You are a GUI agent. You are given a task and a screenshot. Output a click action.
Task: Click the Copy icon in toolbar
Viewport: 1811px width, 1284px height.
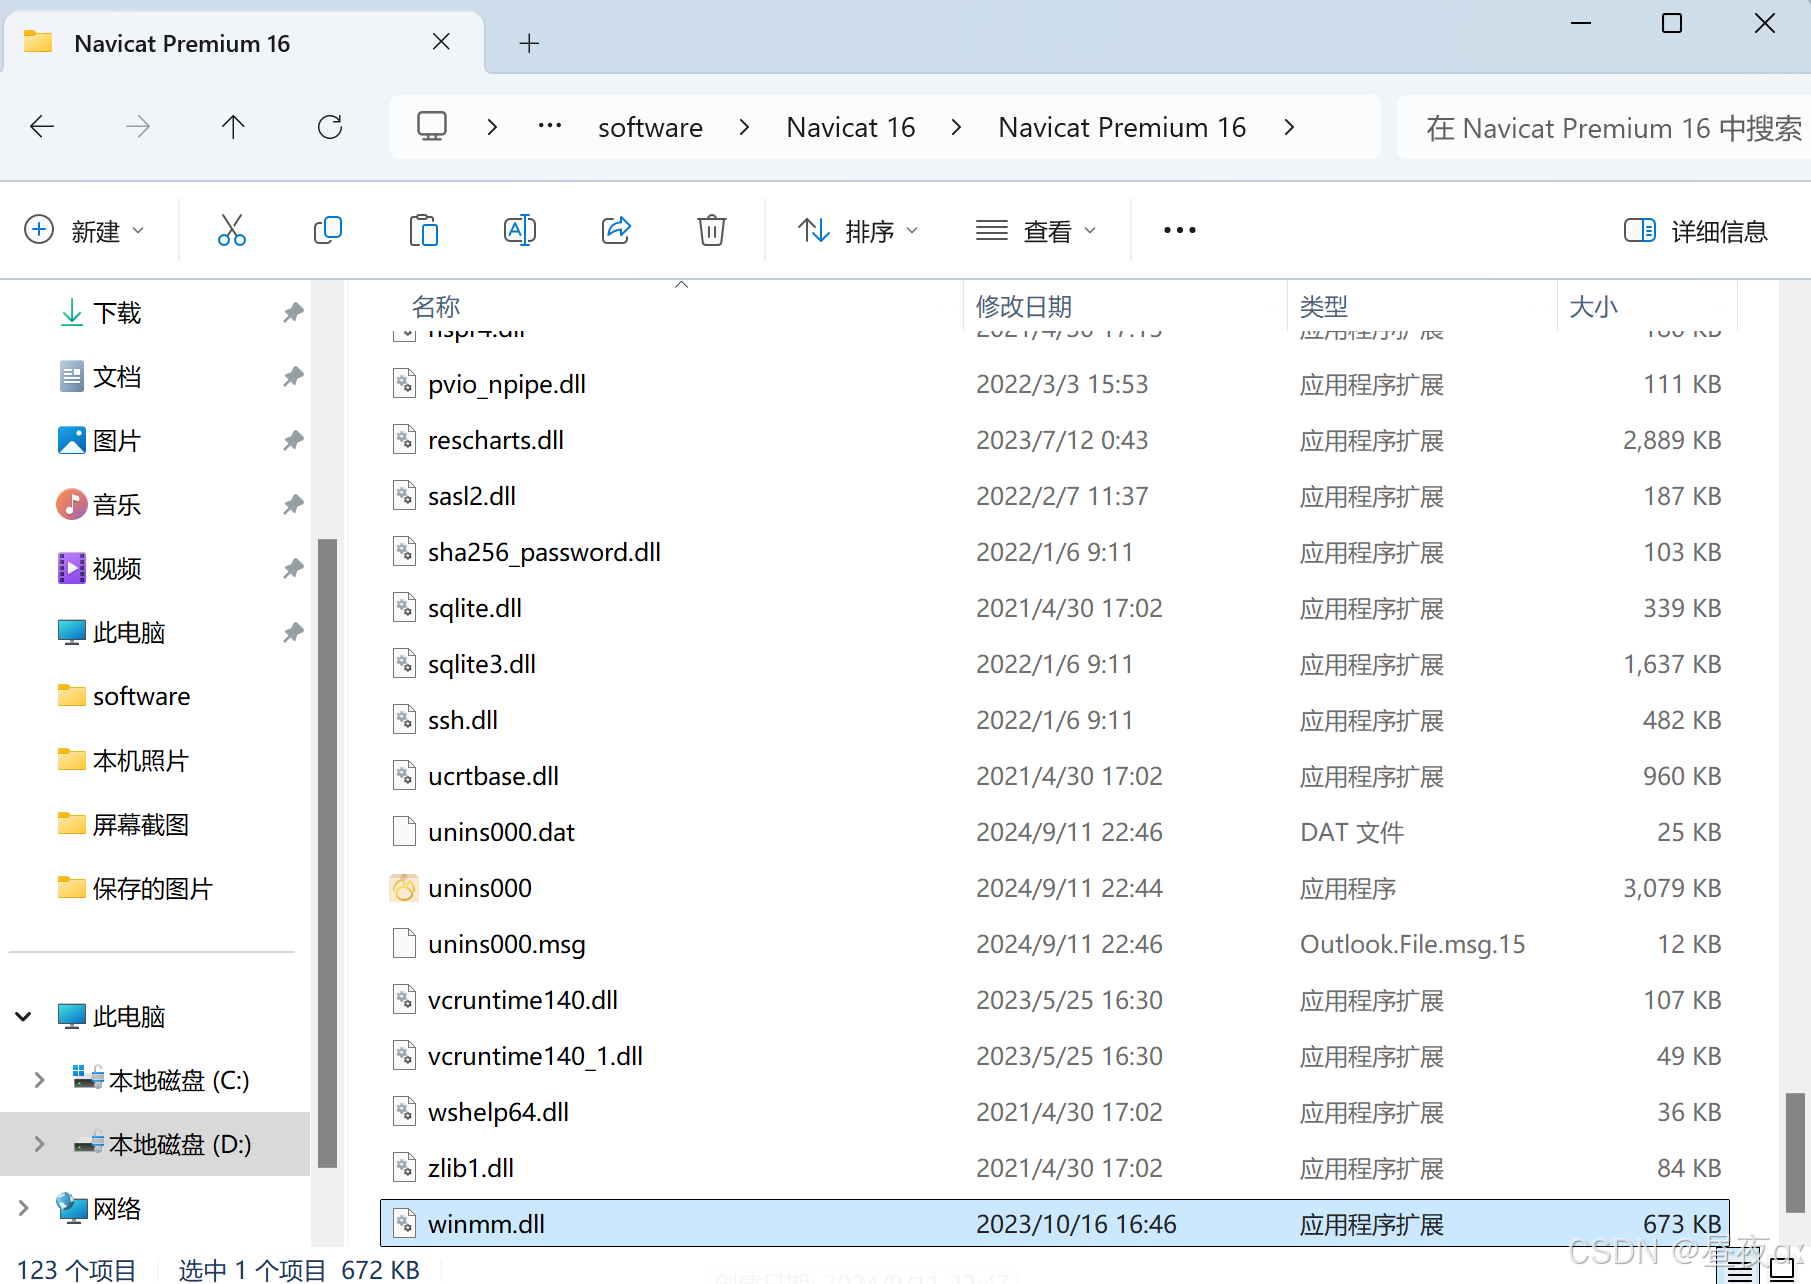[x=328, y=231]
